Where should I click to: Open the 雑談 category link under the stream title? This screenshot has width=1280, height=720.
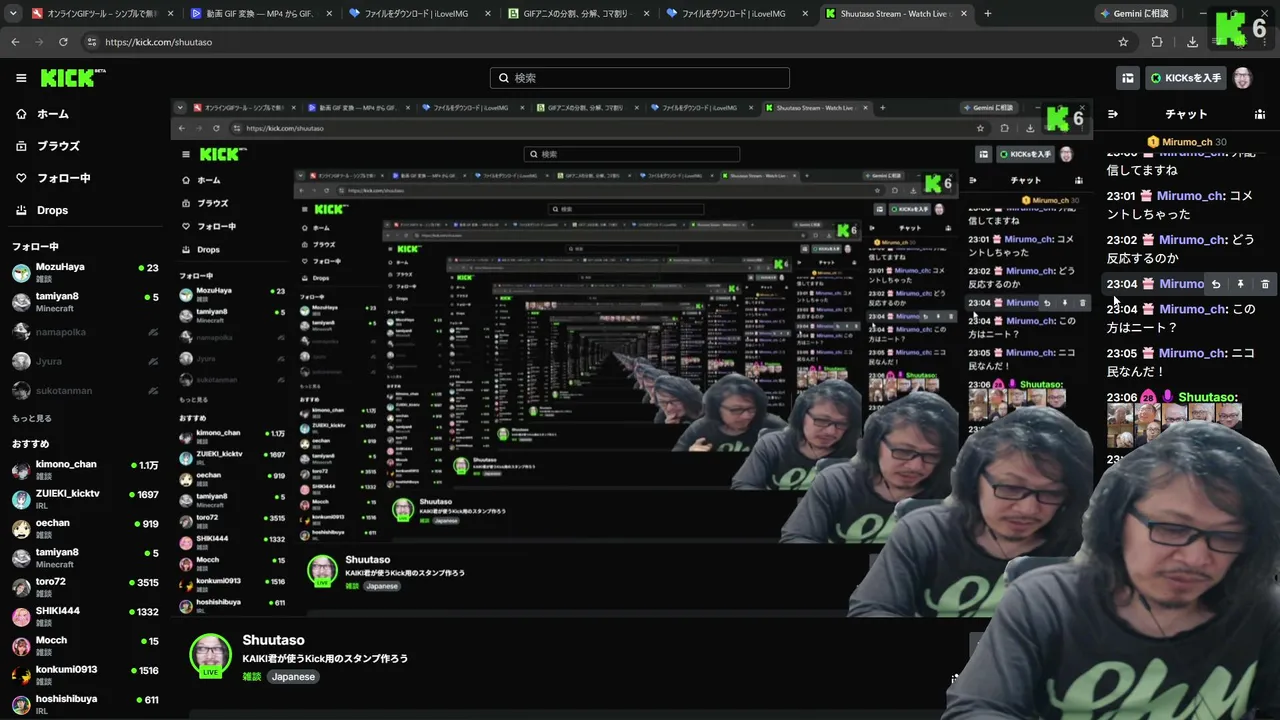tap(251, 677)
